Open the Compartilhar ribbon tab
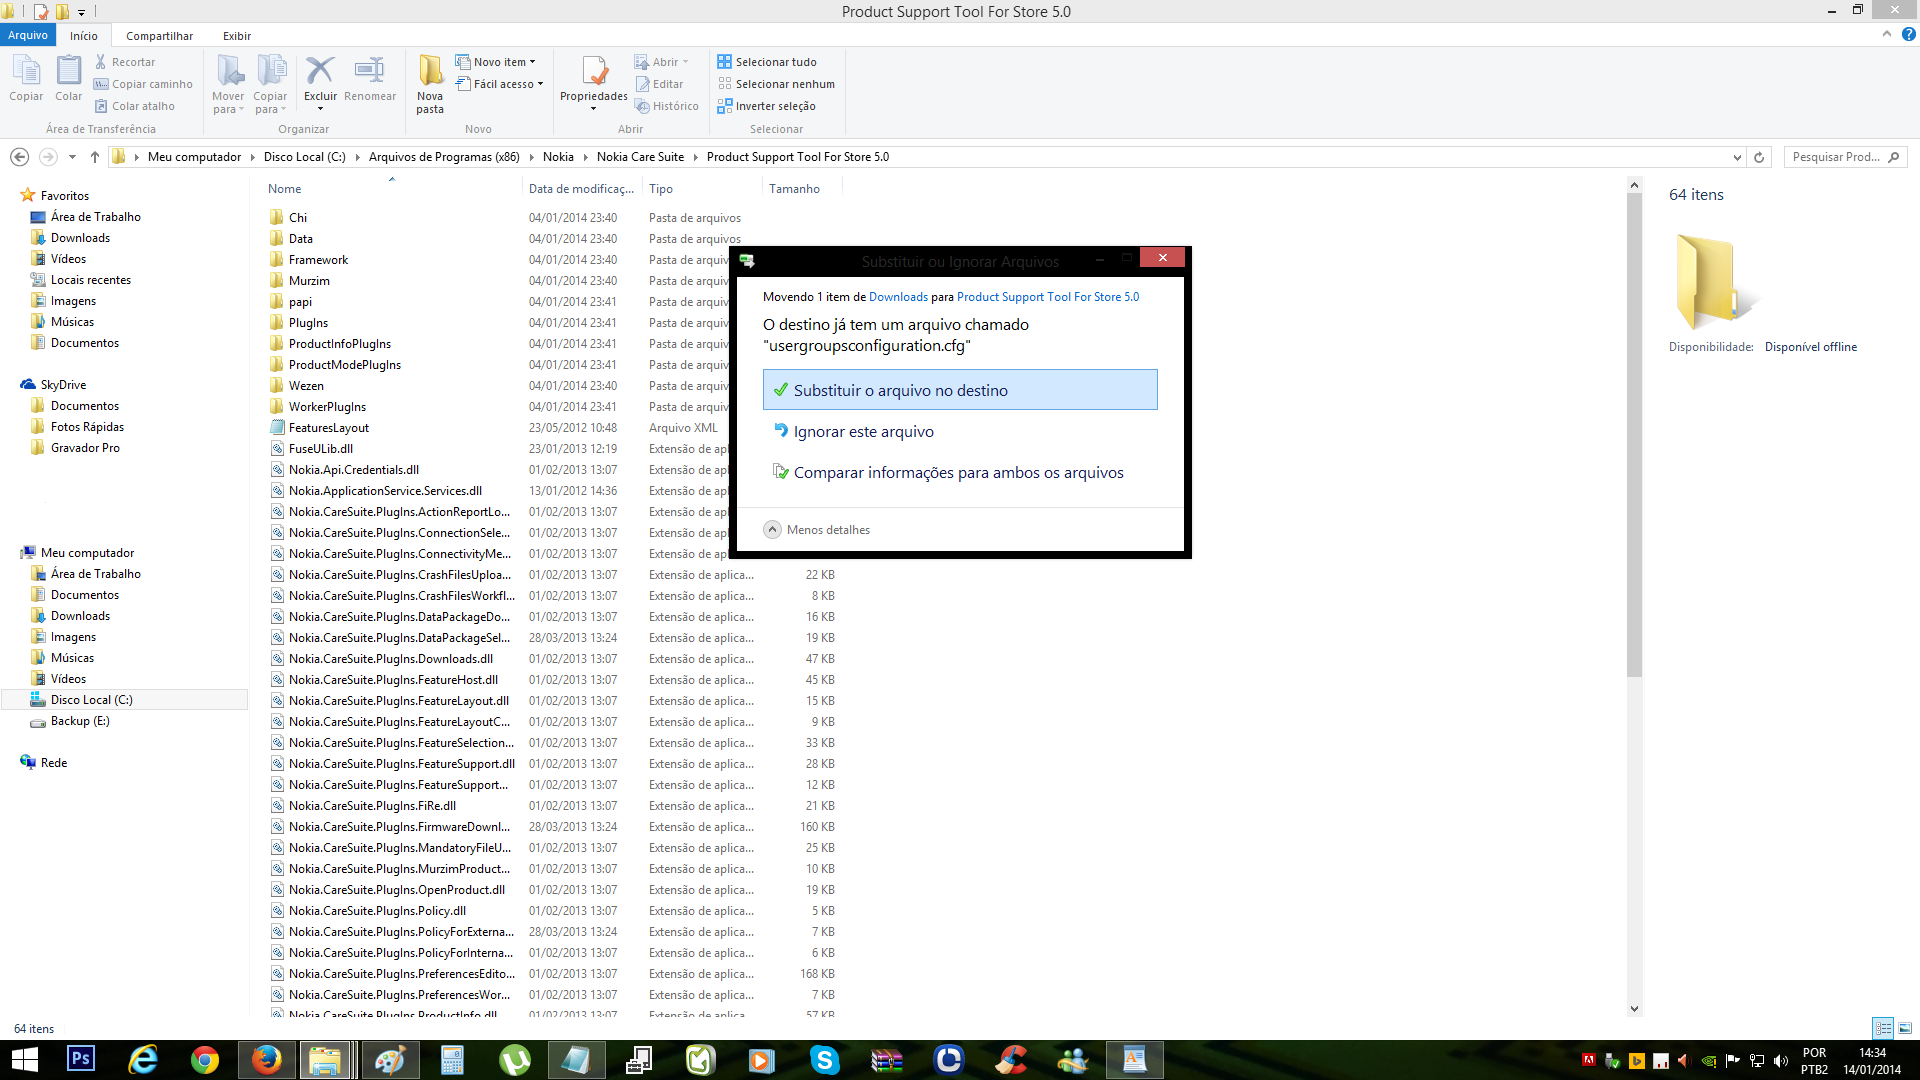 [x=159, y=36]
